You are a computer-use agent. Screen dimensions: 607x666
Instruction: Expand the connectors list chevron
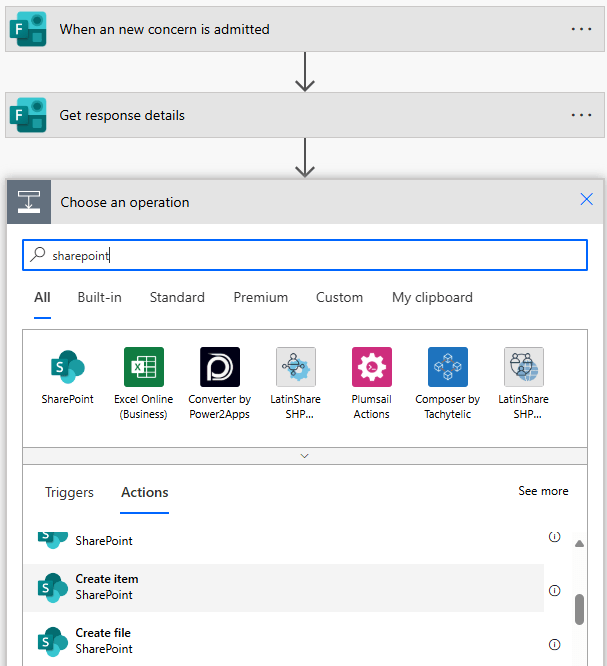tap(305, 456)
